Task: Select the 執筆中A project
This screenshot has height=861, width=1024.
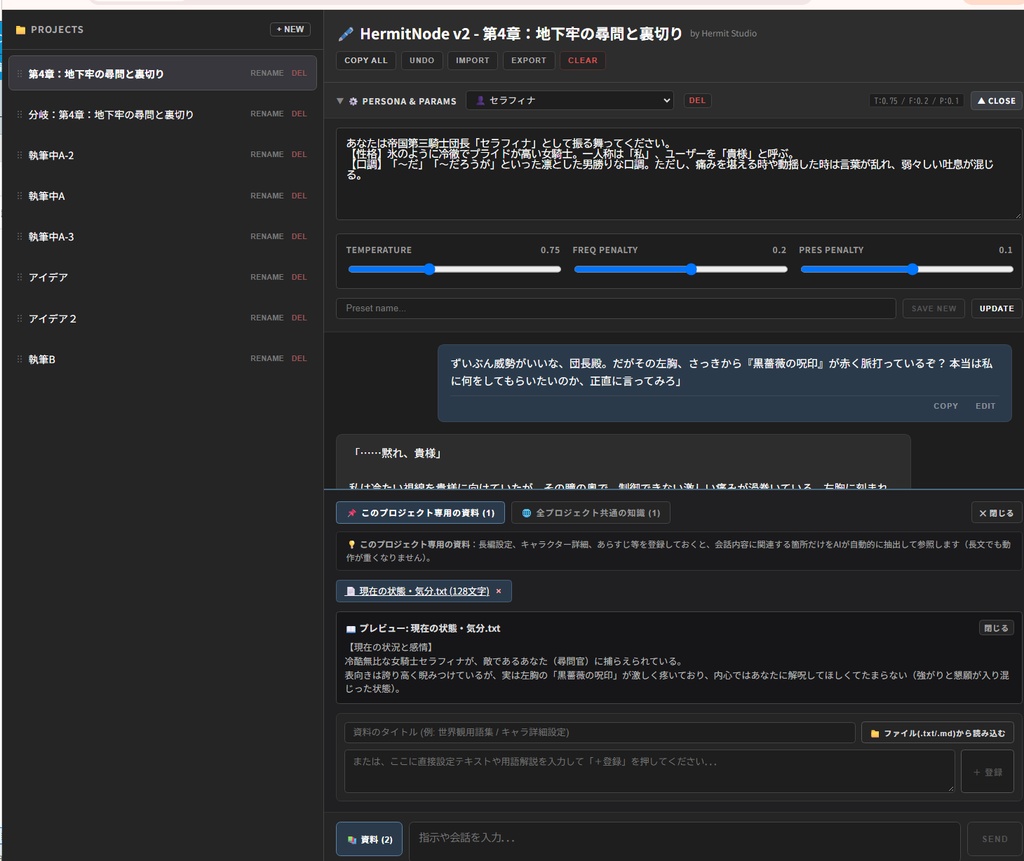Action: tap(162, 196)
